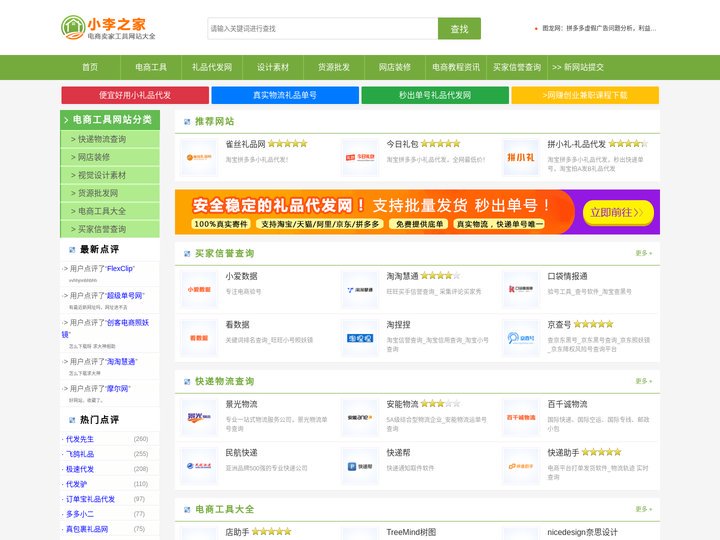Open the 电商工具 nav item
Screen dimensions: 720x540
point(151,67)
